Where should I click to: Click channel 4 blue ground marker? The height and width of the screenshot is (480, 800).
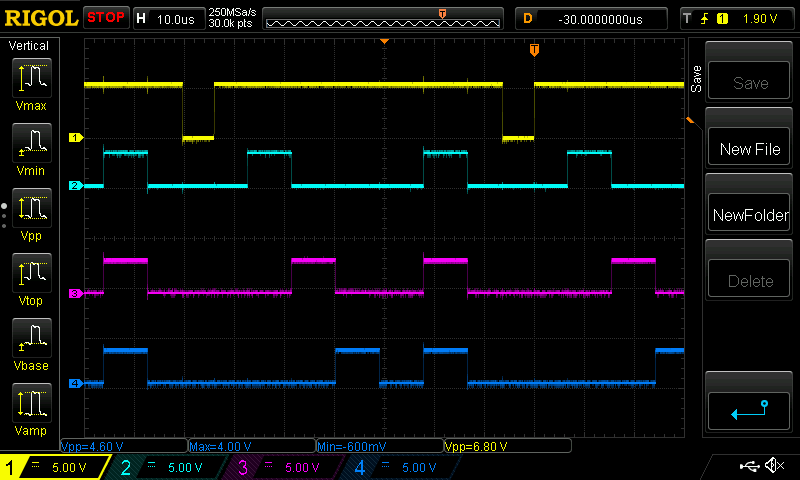coord(76,383)
